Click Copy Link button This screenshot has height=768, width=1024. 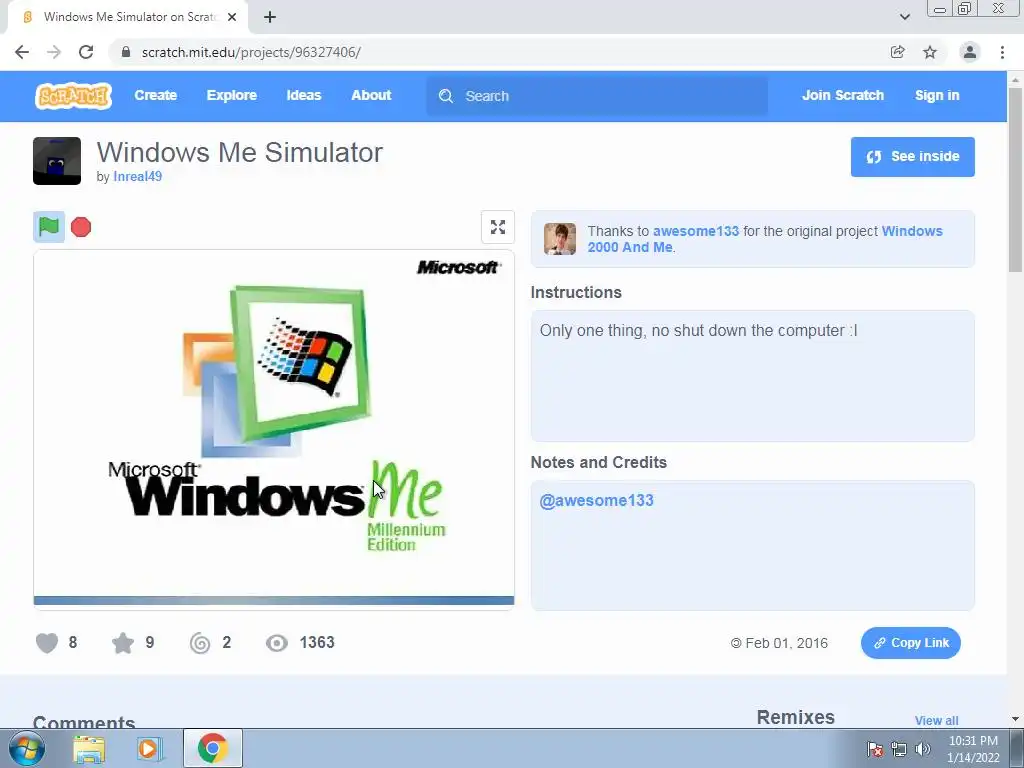click(x=910, y=643)
